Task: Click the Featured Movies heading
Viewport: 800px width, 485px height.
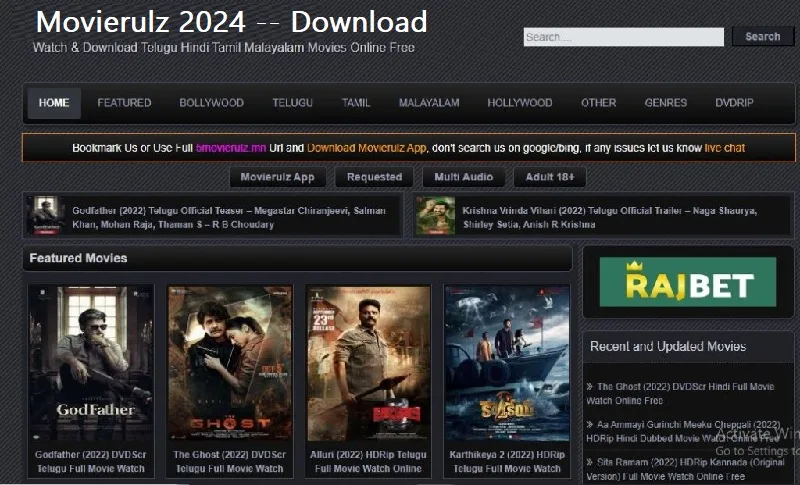Action: pos(78,258)
